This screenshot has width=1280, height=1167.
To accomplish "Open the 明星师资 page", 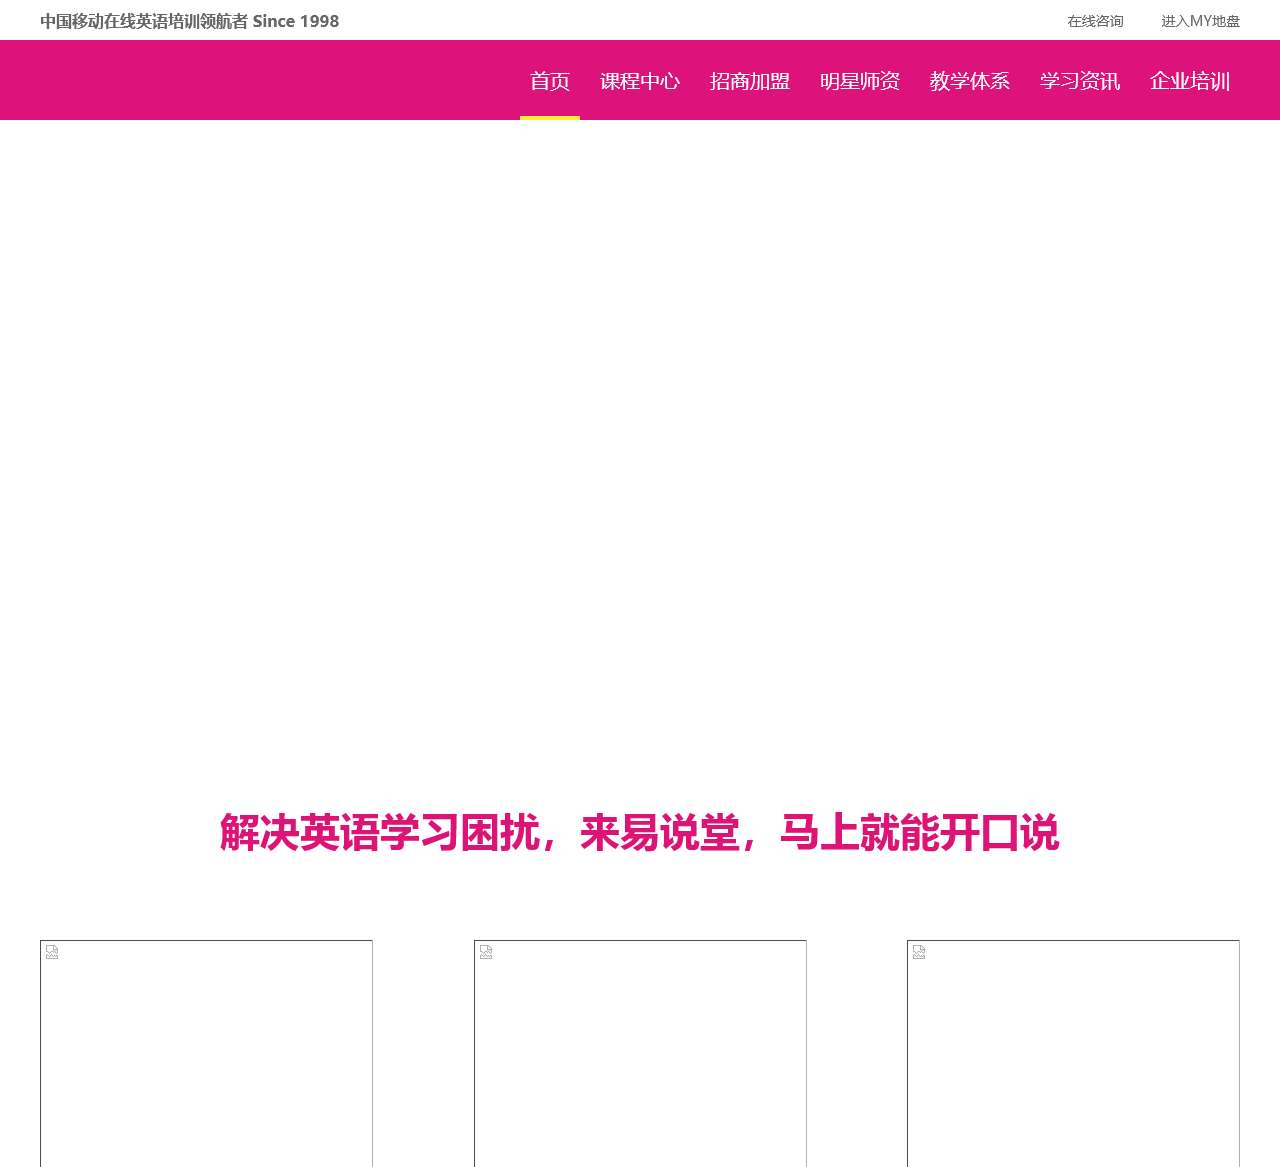I will [x=860, y=81].
